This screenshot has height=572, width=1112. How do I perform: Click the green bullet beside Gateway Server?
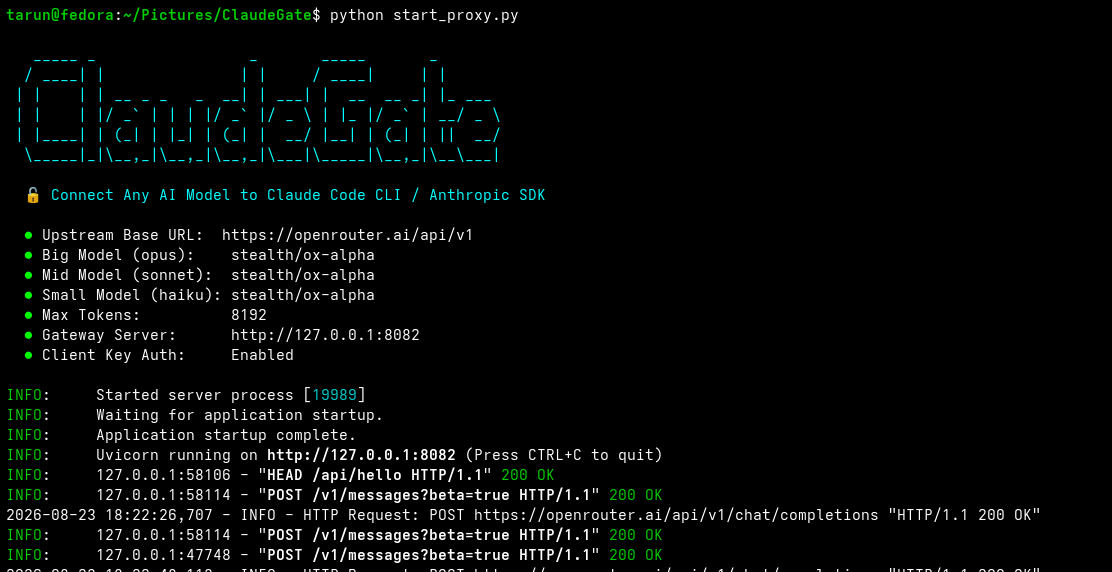click(x=29, y=335)
